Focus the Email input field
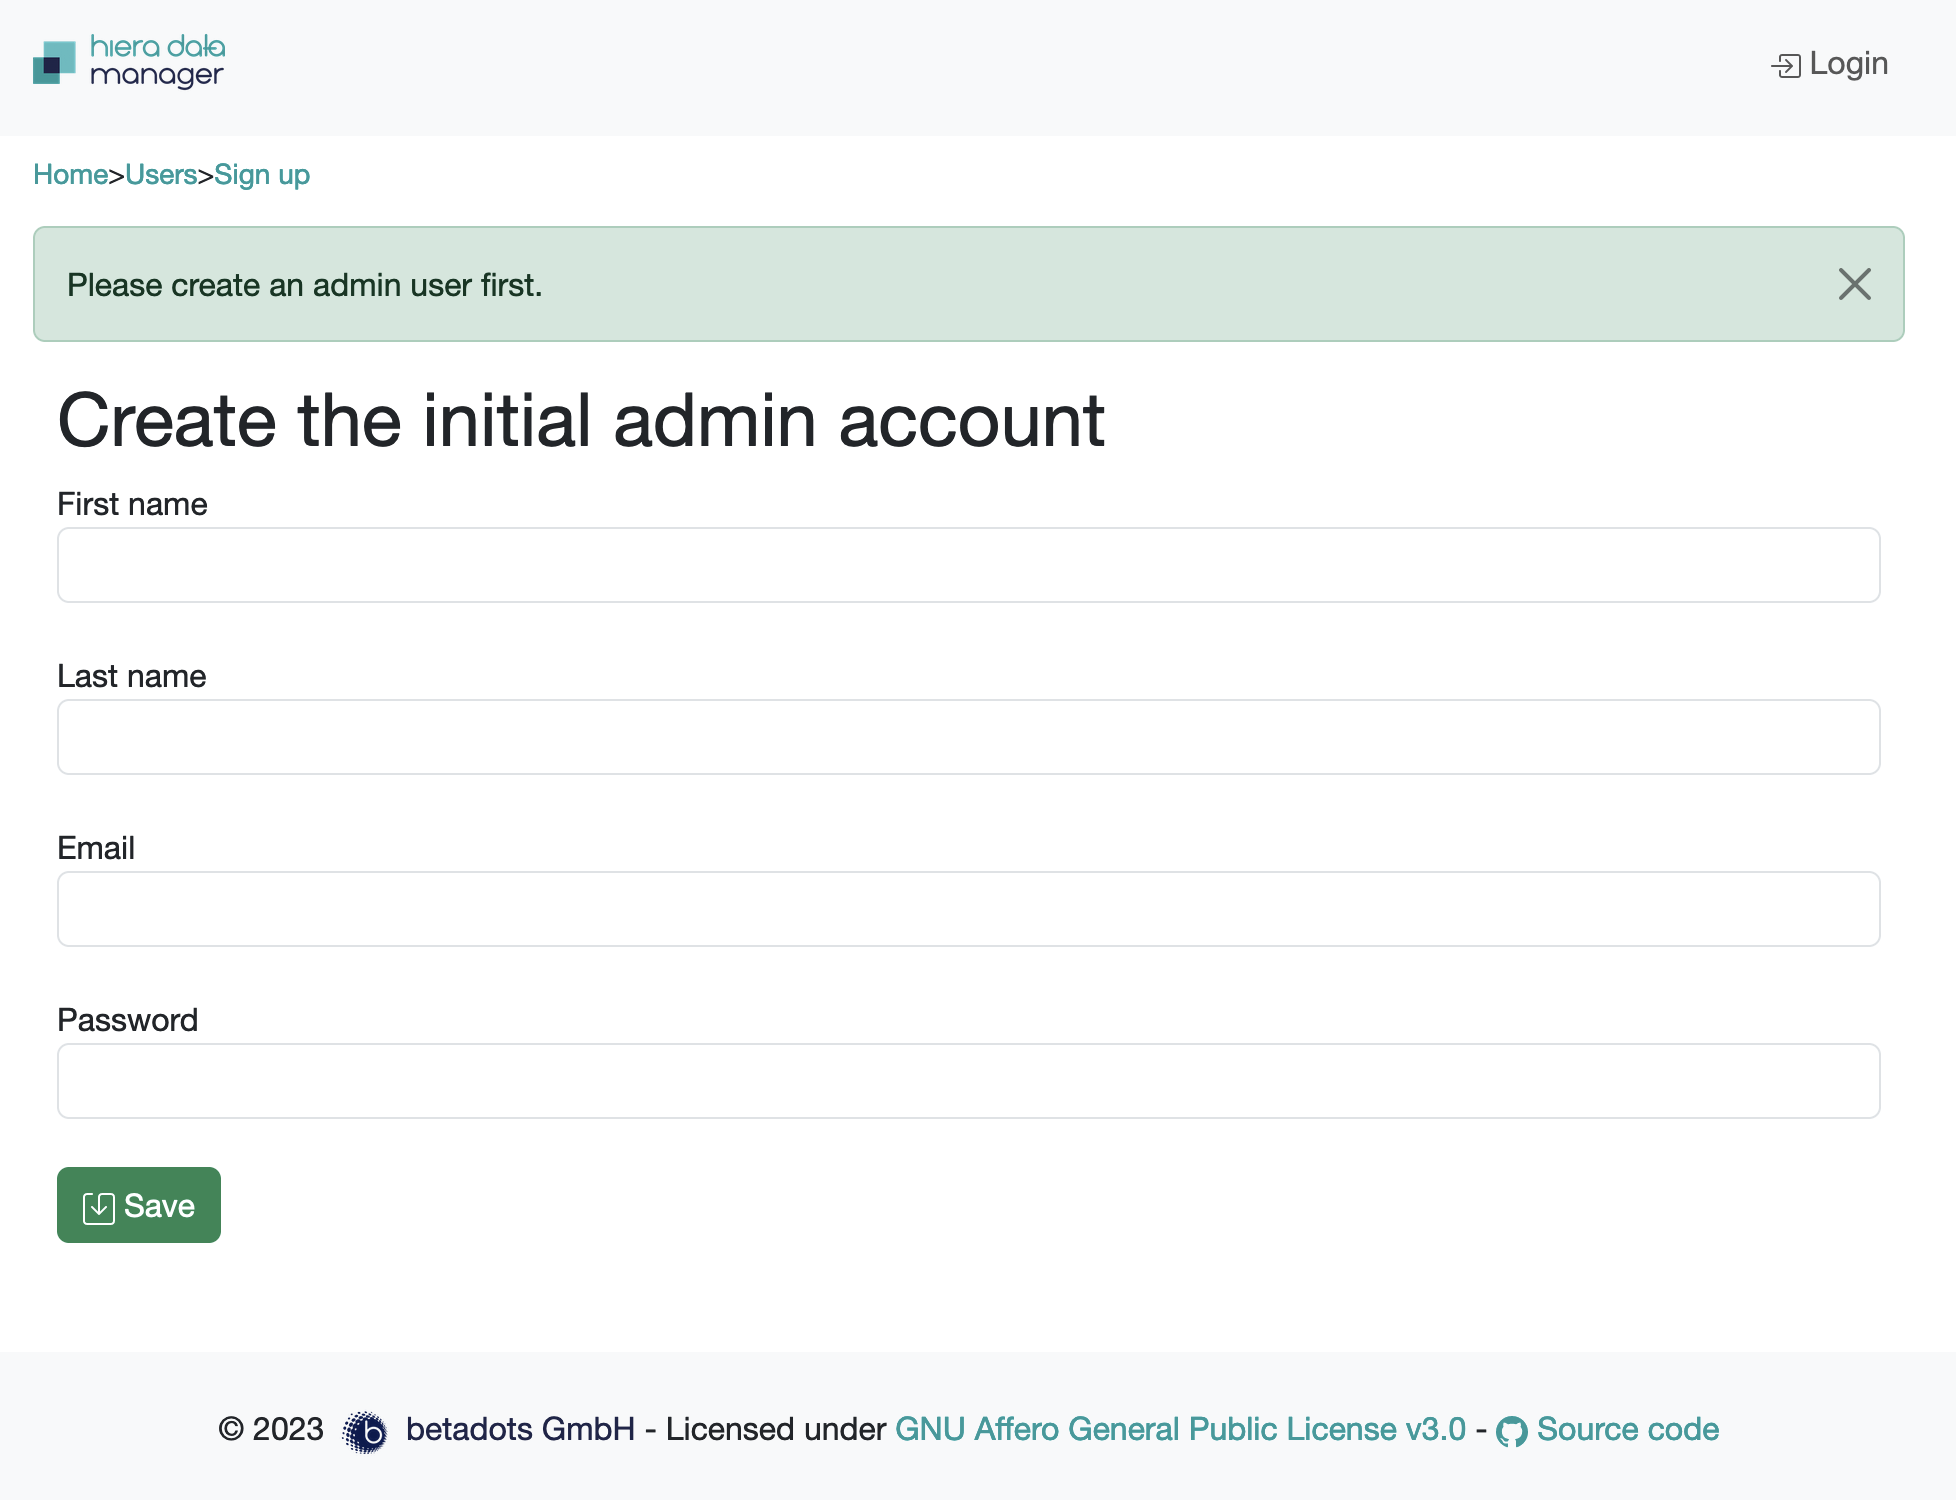 [968, 909]
